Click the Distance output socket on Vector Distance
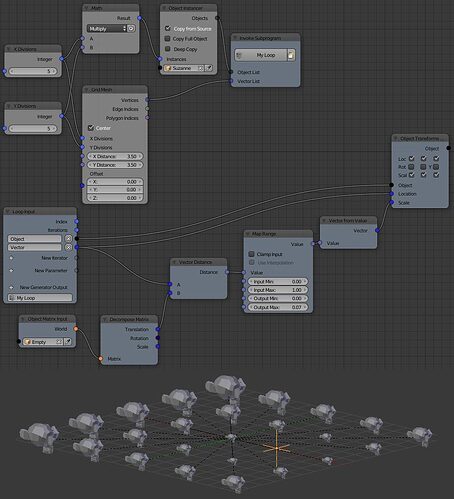The image size is (454, 499). (x=227, y=272)
